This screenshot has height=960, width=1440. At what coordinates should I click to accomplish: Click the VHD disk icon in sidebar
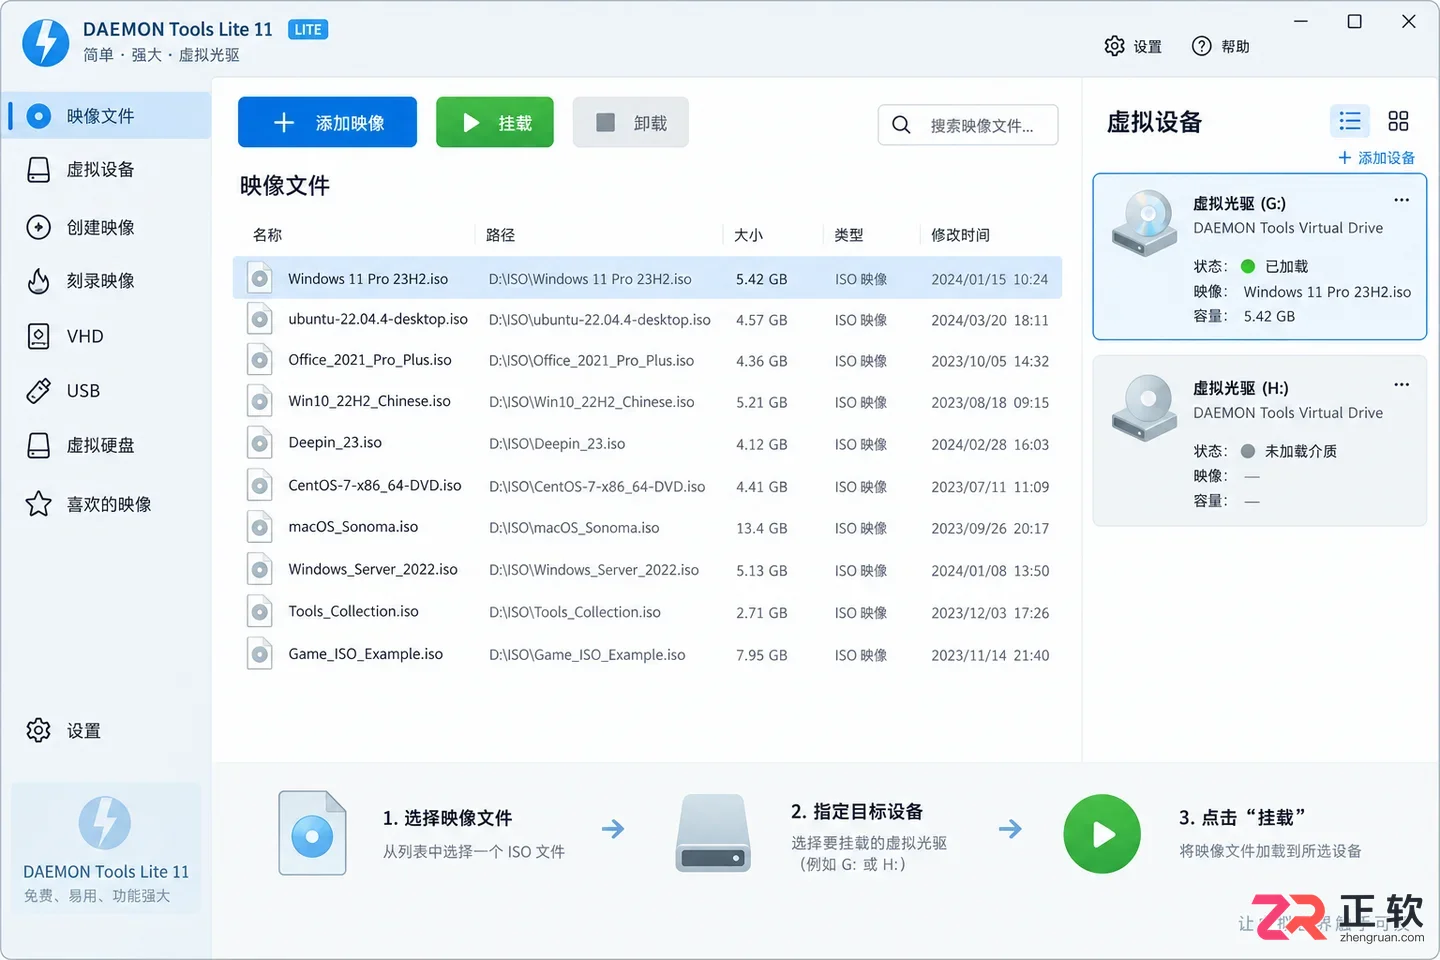(x=39, y=336)
